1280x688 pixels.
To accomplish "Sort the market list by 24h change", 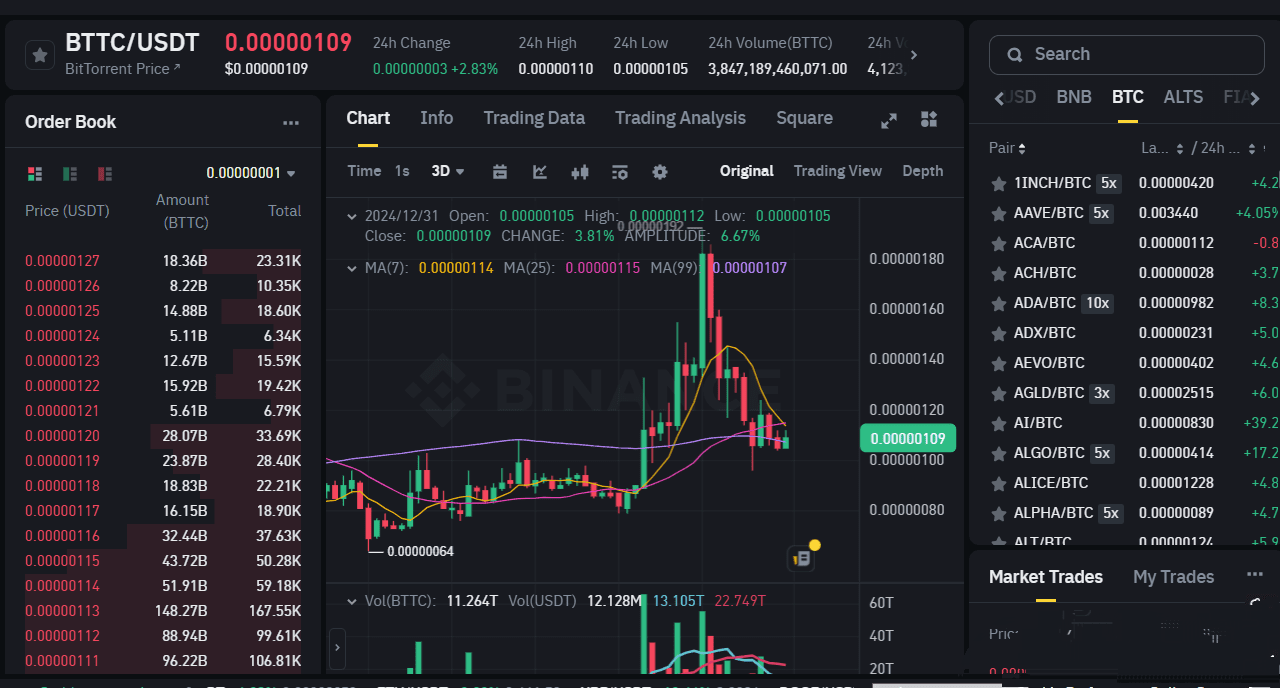I will click(1229, 148).
